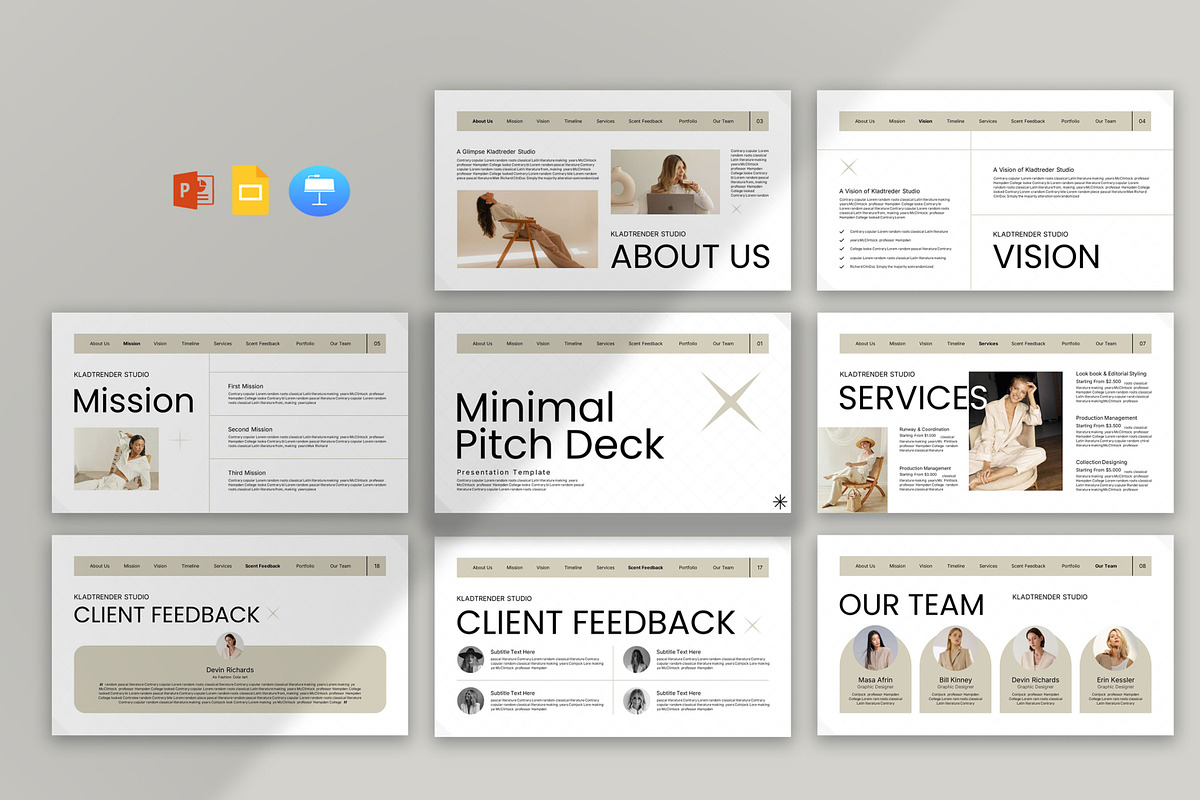The height and width of the screenshot is (800, 1200).
Task: Click Erin Kessler's team photo
Action: 1115,648
